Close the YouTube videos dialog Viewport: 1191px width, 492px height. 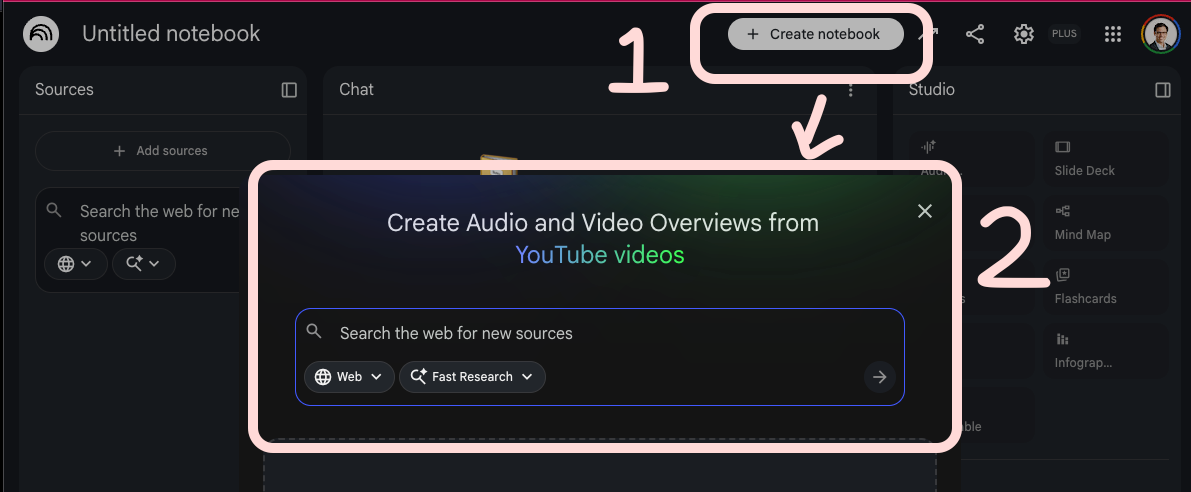924,211
